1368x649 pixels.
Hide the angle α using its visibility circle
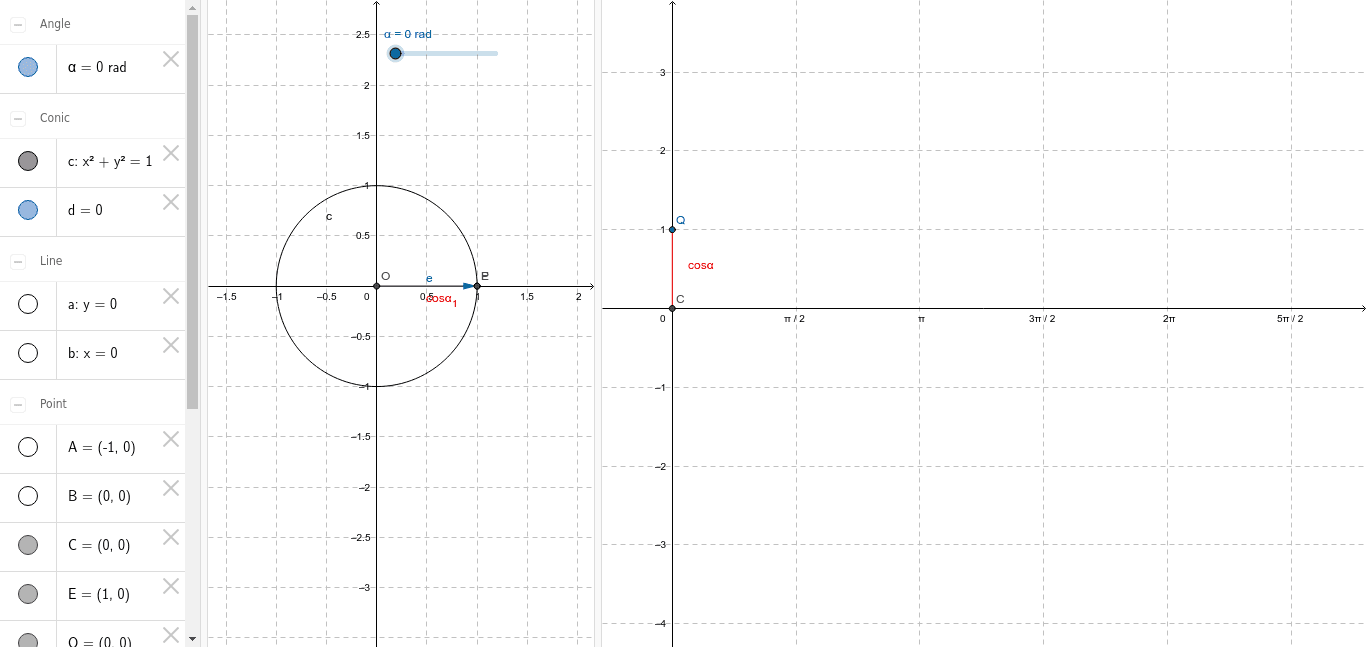pos(28,66)
